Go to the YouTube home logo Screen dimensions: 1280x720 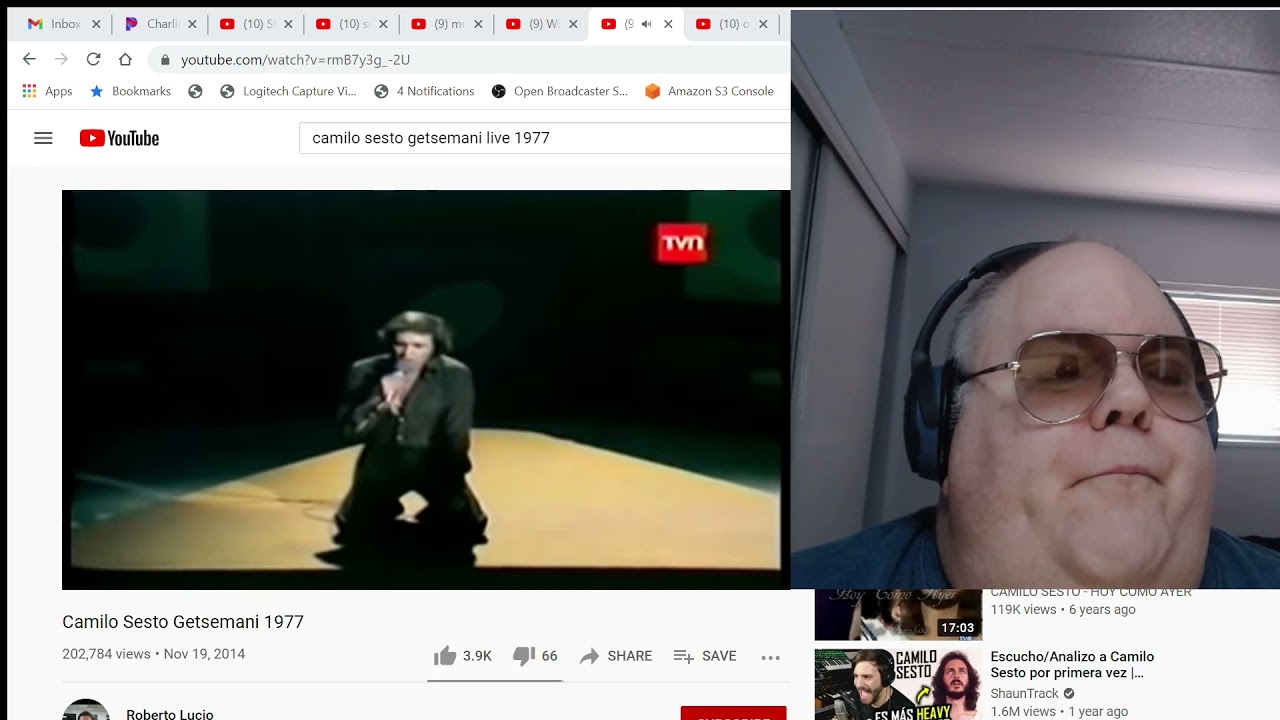click(119, 138)
